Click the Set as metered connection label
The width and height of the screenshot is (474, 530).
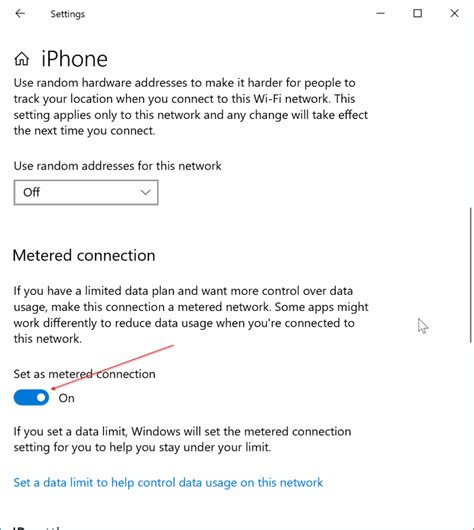pos(85,374)
